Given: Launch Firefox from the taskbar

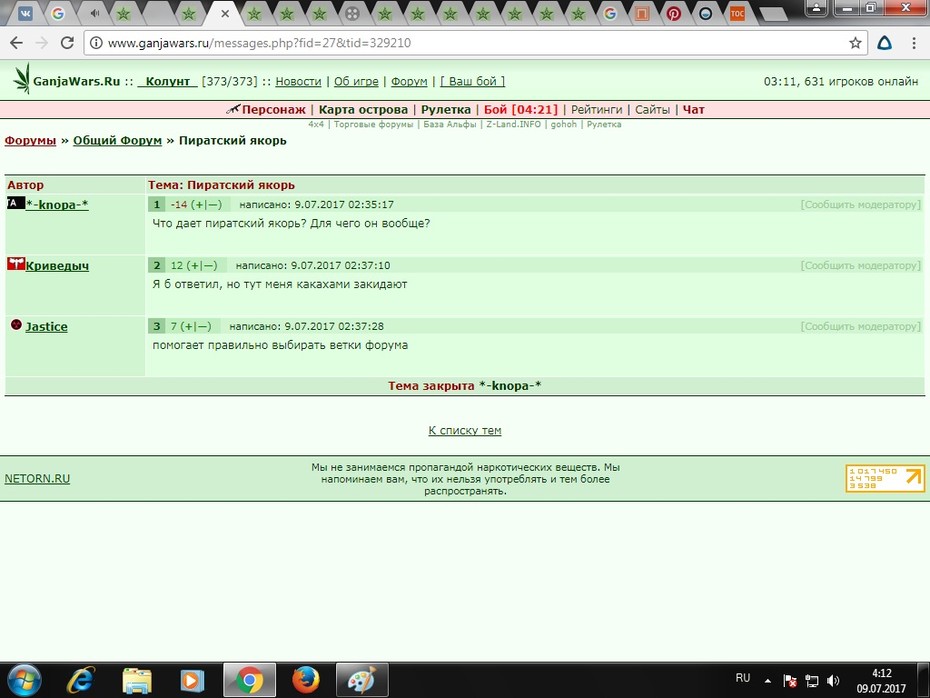Looking at the screenshot, I should coord(305,680).
